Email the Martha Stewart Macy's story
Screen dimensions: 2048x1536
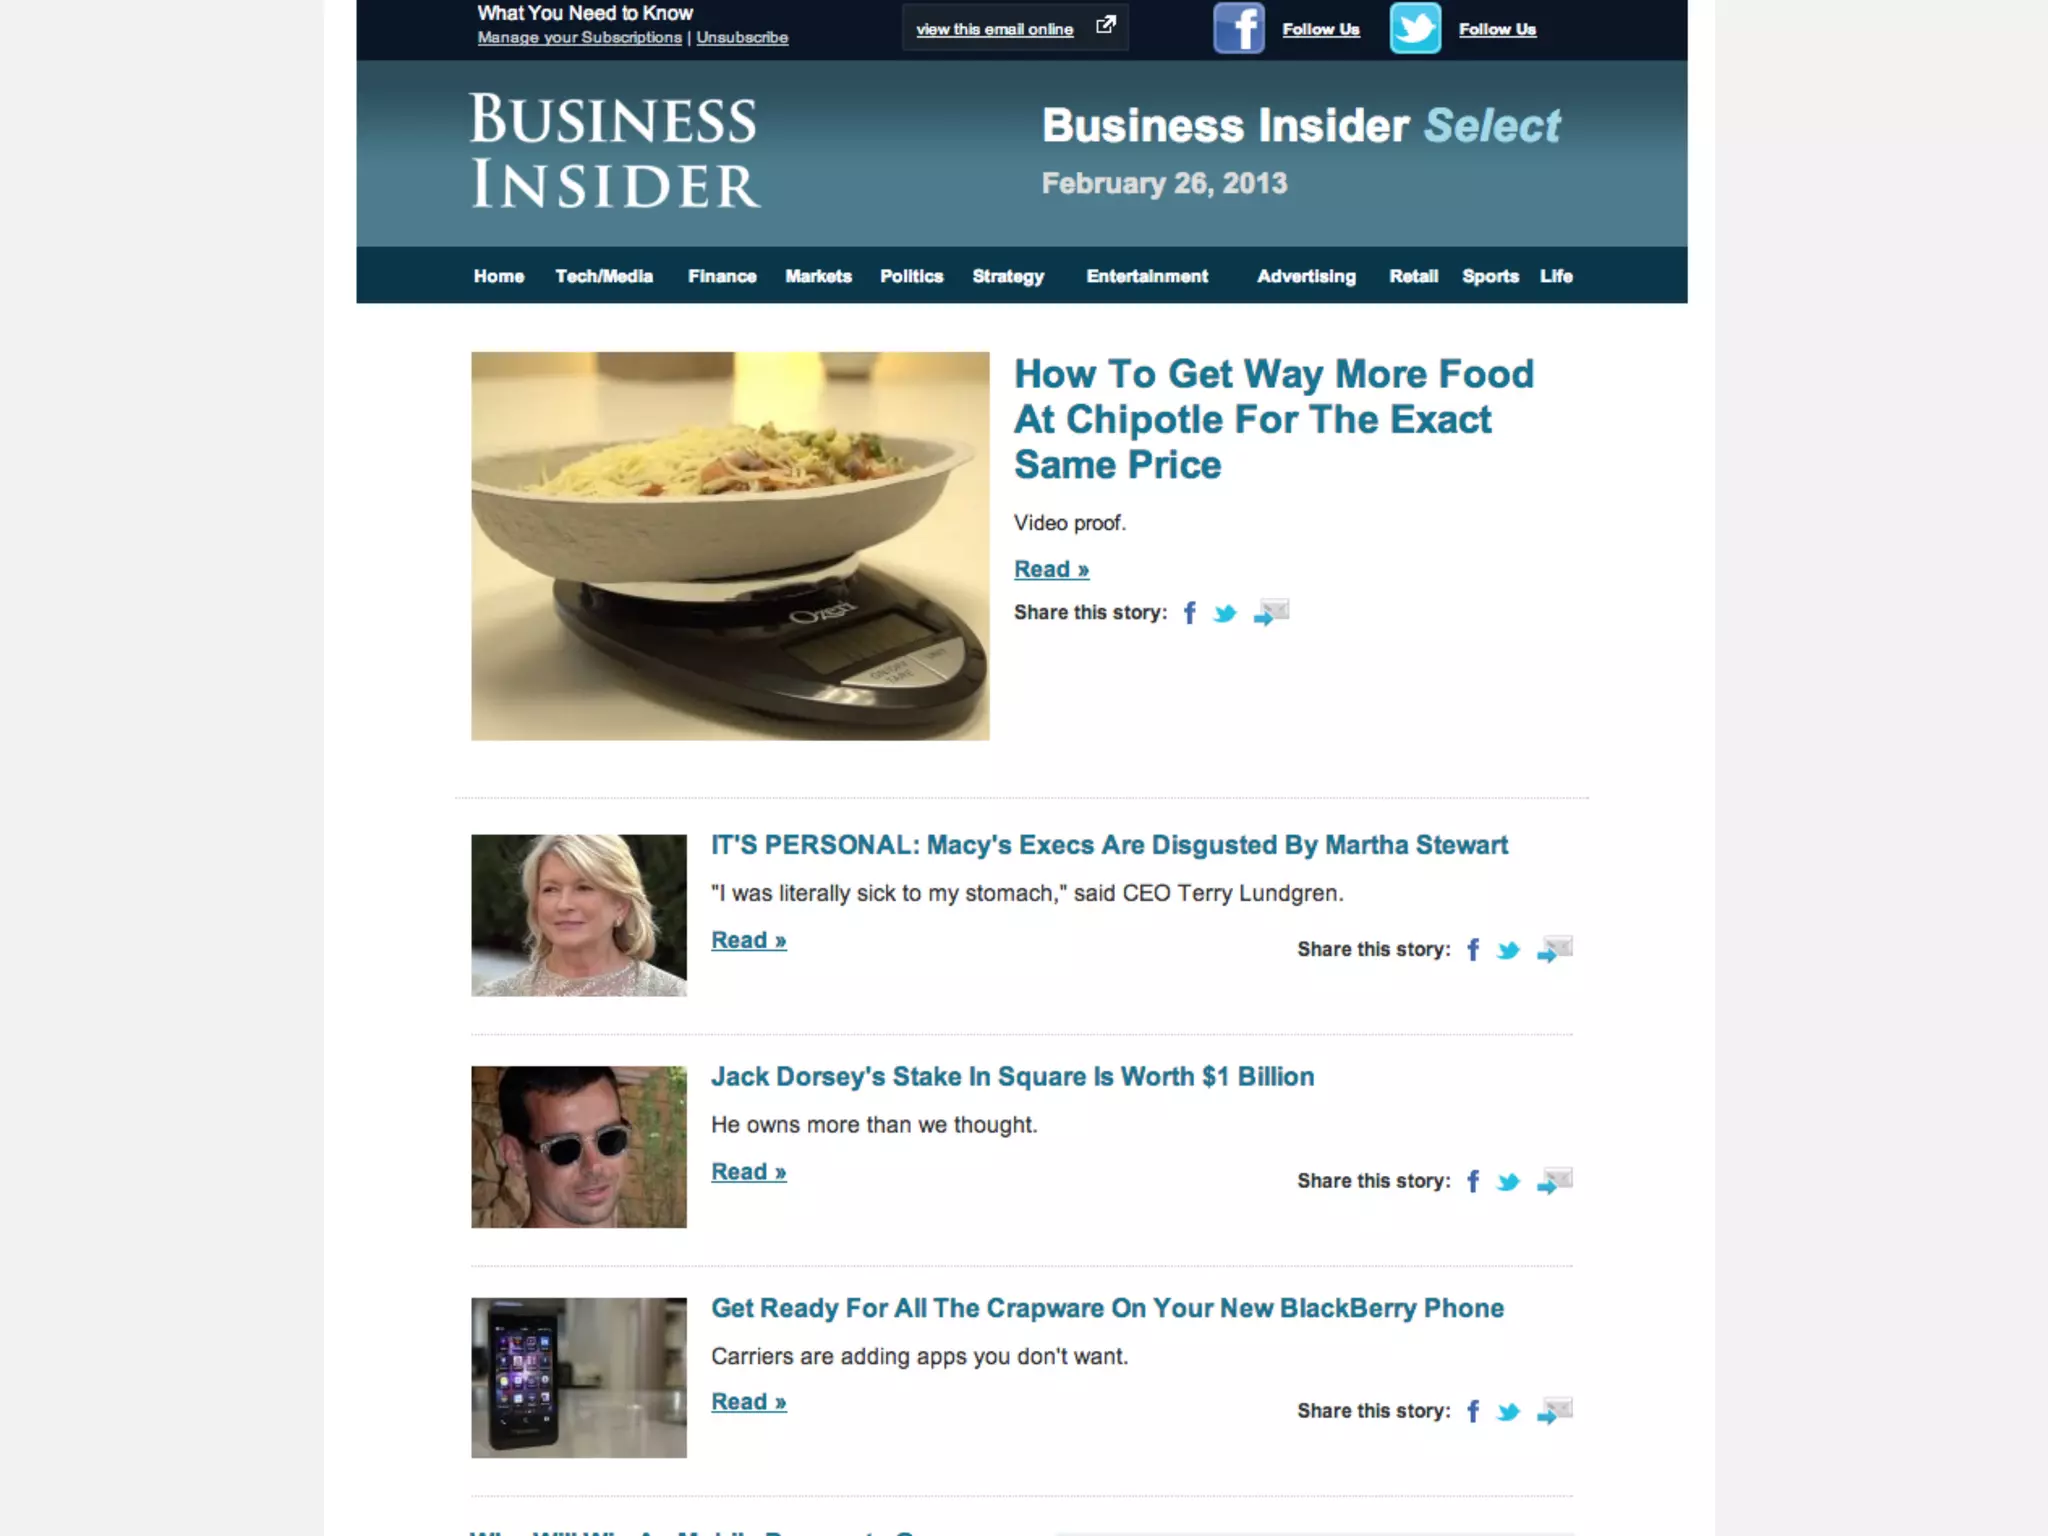click(1555, 949)
